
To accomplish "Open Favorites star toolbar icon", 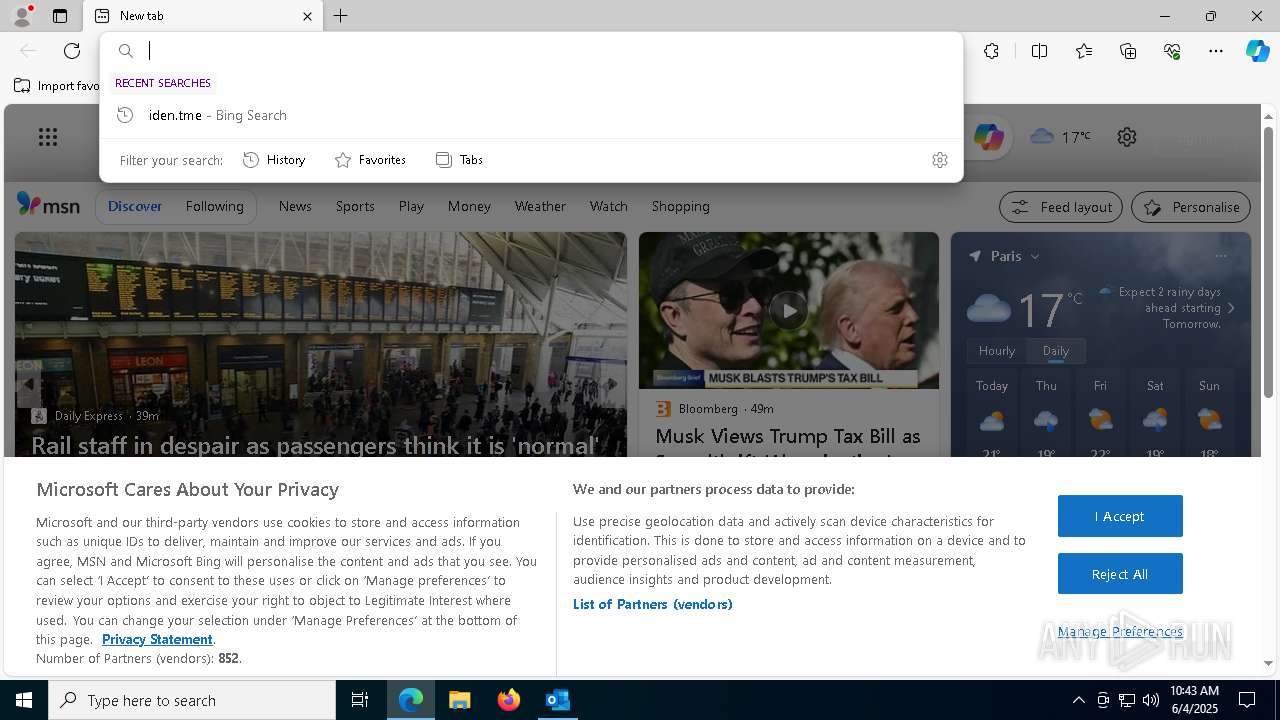I will (1084, 51).
